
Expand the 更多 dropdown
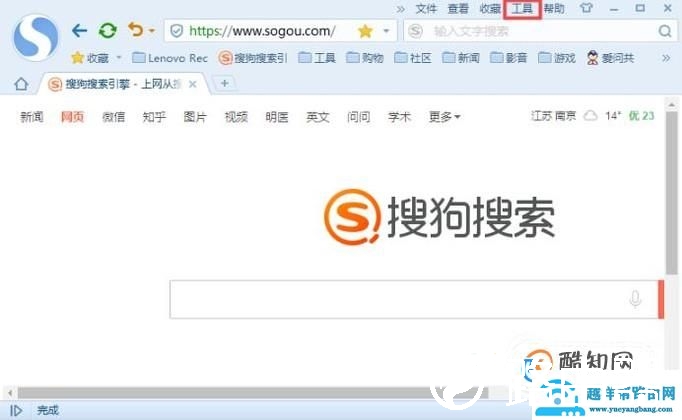[445, 117]
